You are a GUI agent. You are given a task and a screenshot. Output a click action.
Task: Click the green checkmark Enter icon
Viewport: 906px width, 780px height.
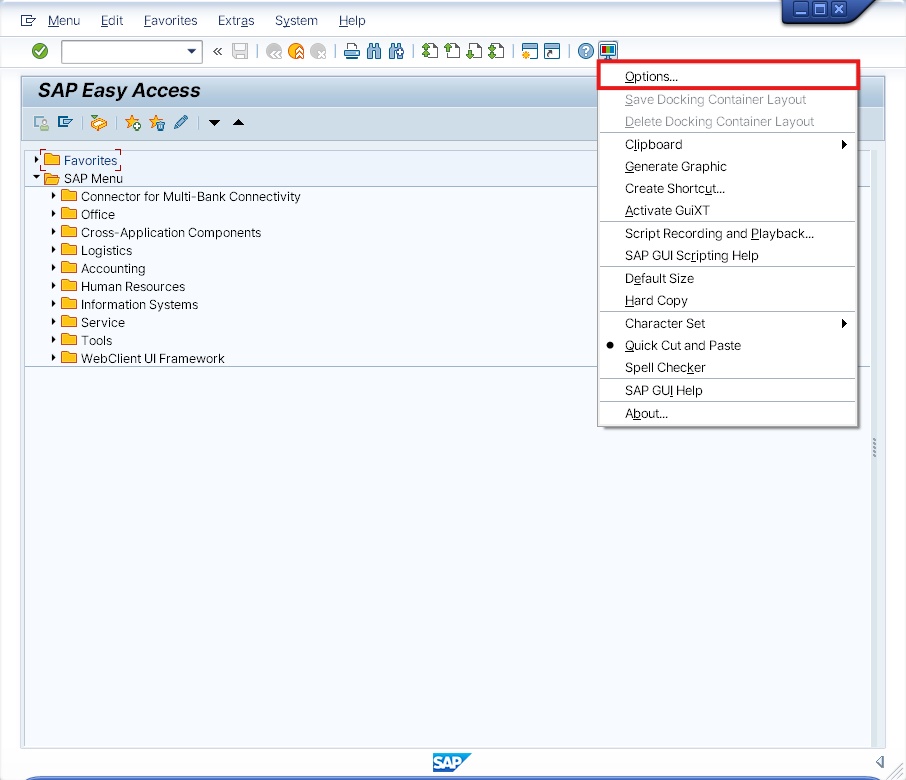coord(40,51)
